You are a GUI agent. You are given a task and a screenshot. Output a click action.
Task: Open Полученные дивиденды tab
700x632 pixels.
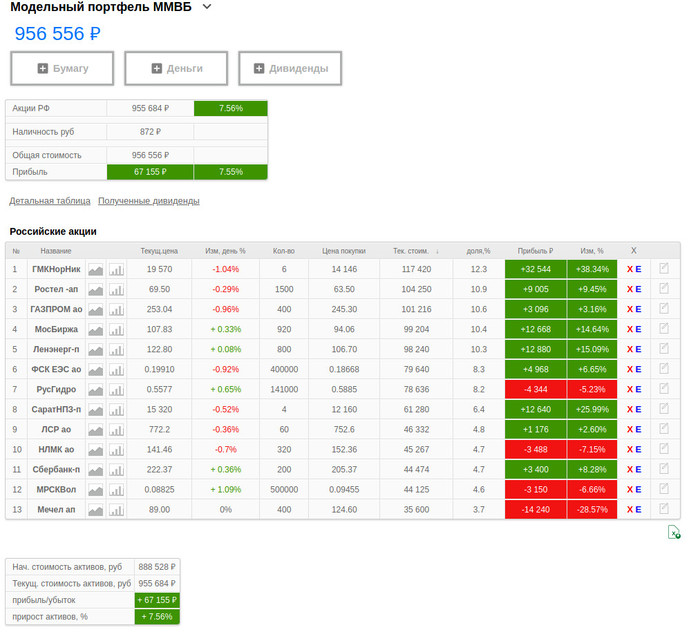(148, 201)
